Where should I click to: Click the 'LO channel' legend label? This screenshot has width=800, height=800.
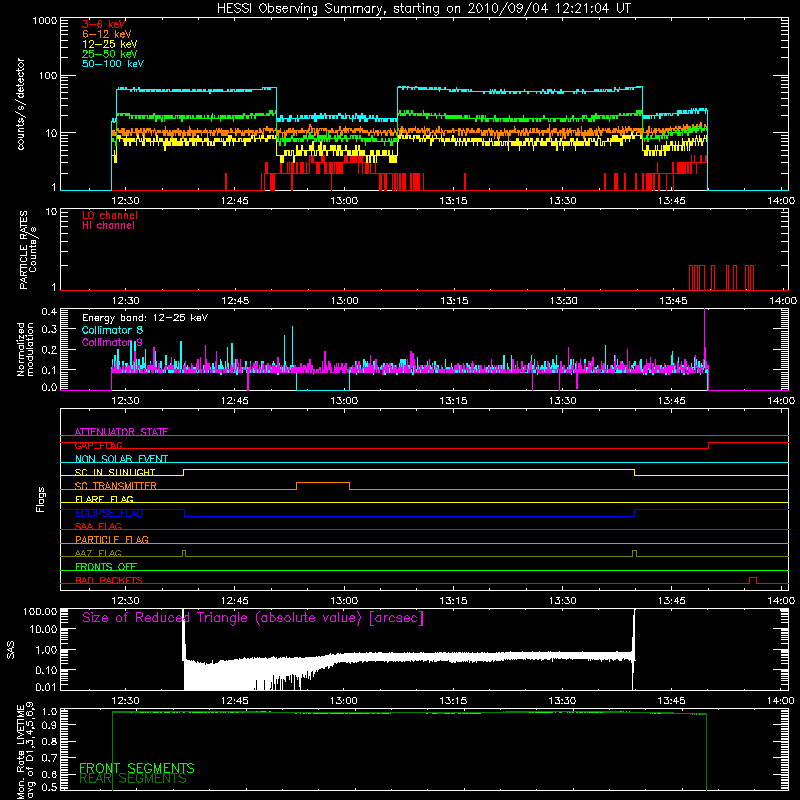(x=110, y=216)
